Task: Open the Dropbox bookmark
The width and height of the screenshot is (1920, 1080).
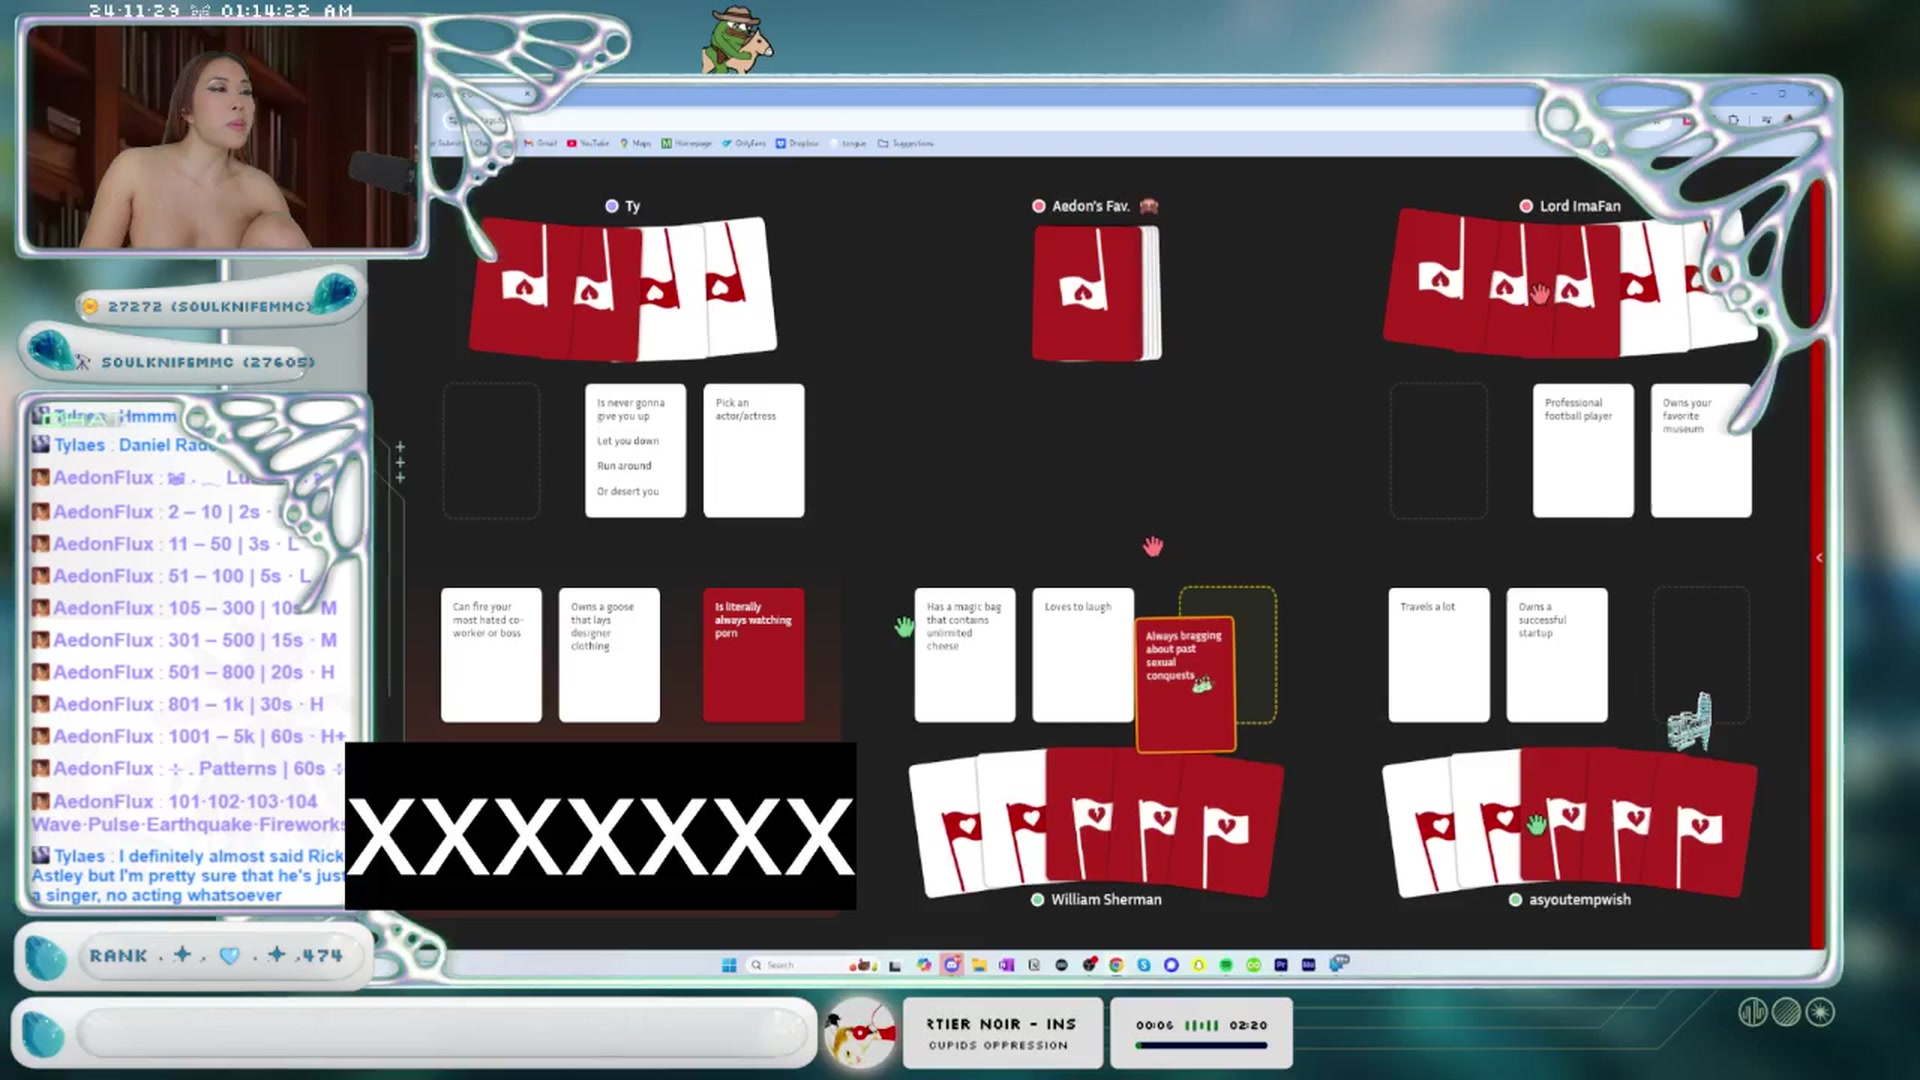Action: (x=798, y=143)
